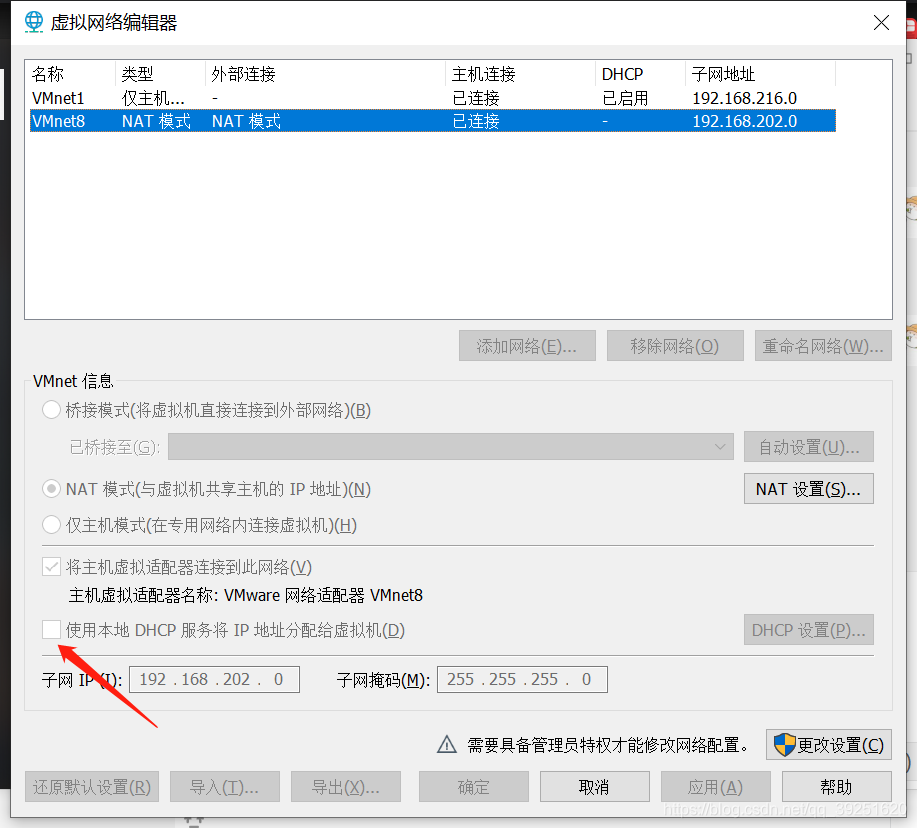The width and height of the screenshot is (917, 828).
Task: Click the 更改设置(C) shield button
Action: coord(829,744)
